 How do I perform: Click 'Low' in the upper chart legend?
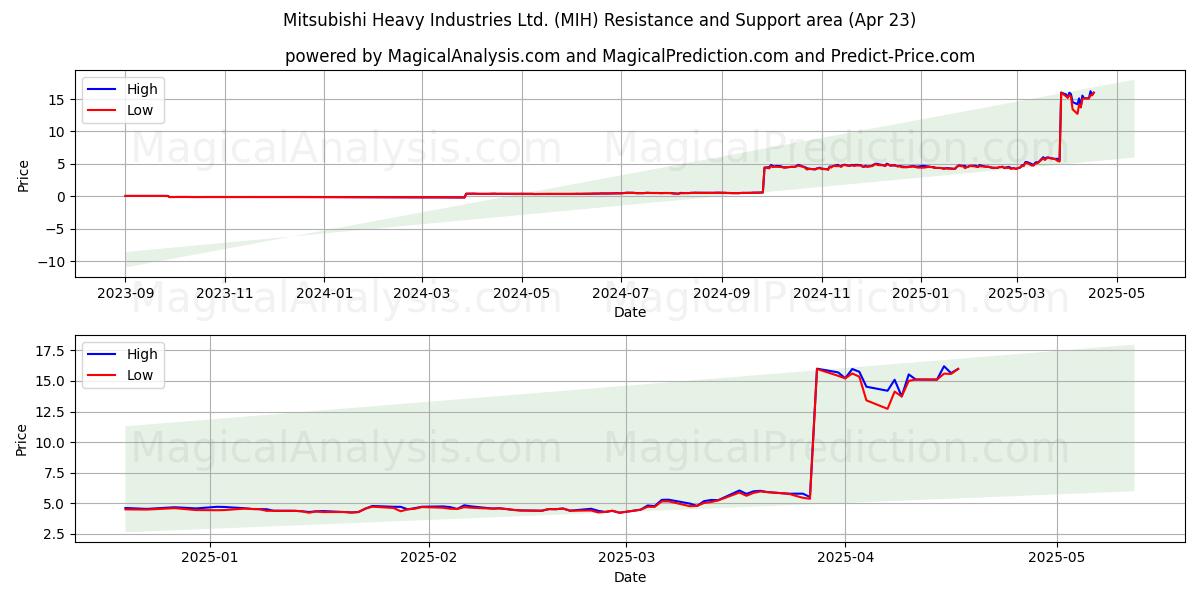point(140,111)
